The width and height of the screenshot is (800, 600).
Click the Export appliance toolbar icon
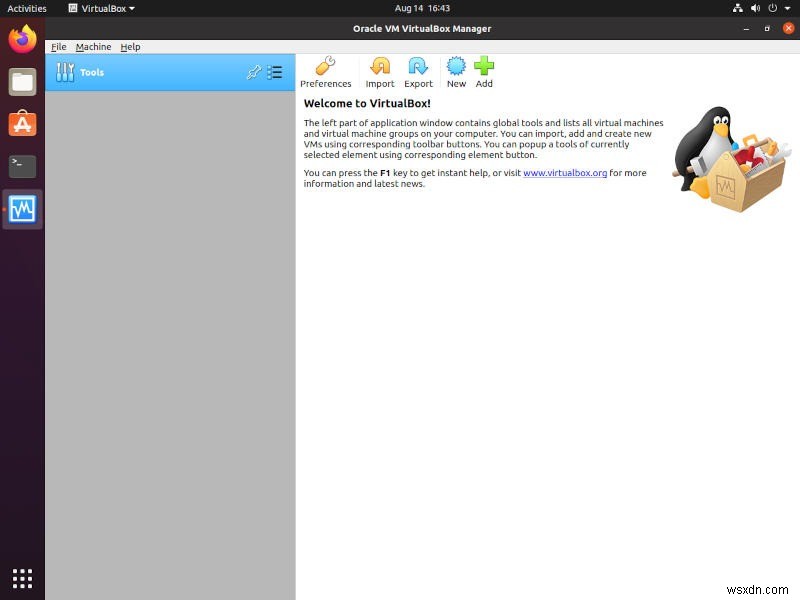pos(418,70)
